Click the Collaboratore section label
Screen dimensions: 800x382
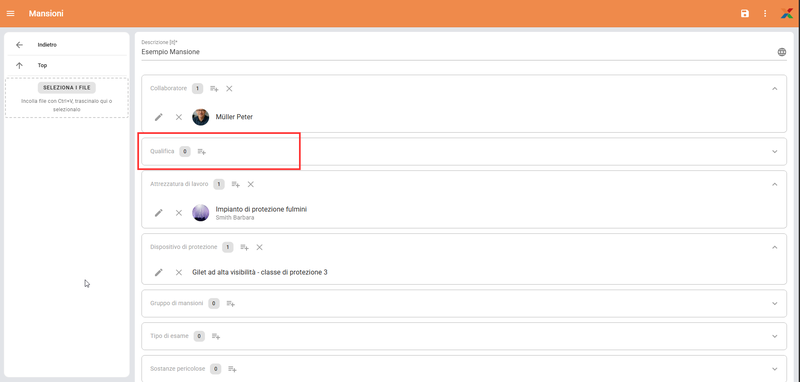[168, 89]
